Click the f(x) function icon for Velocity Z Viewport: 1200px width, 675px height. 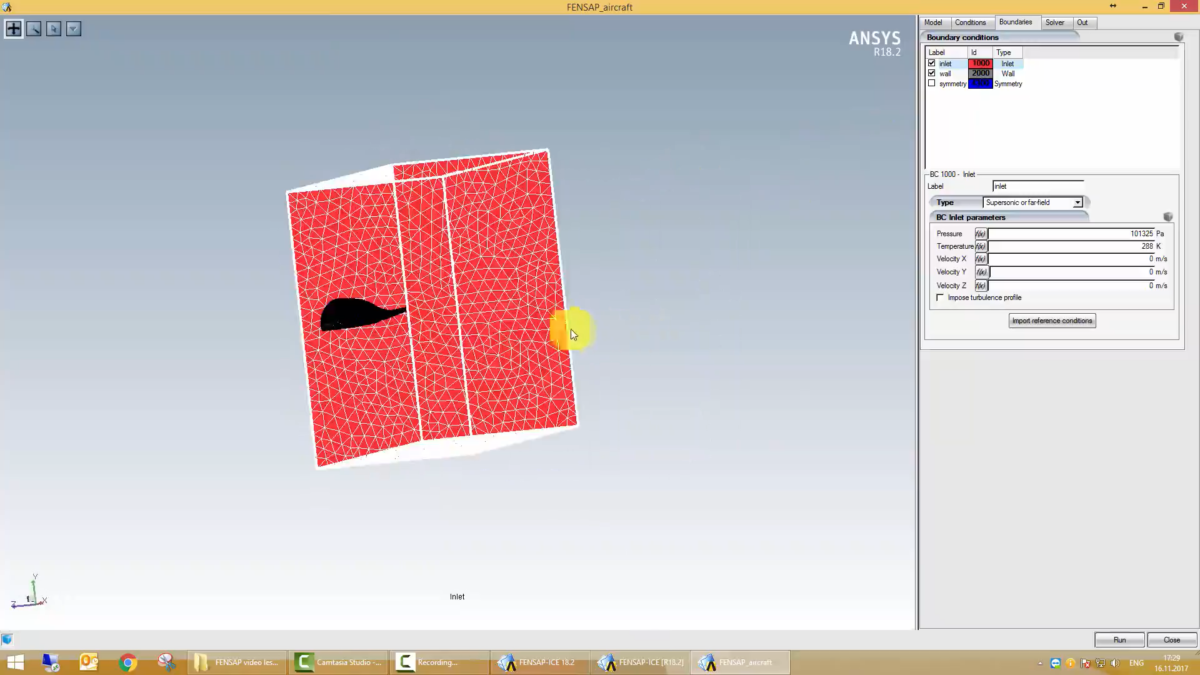click(981, 285)
